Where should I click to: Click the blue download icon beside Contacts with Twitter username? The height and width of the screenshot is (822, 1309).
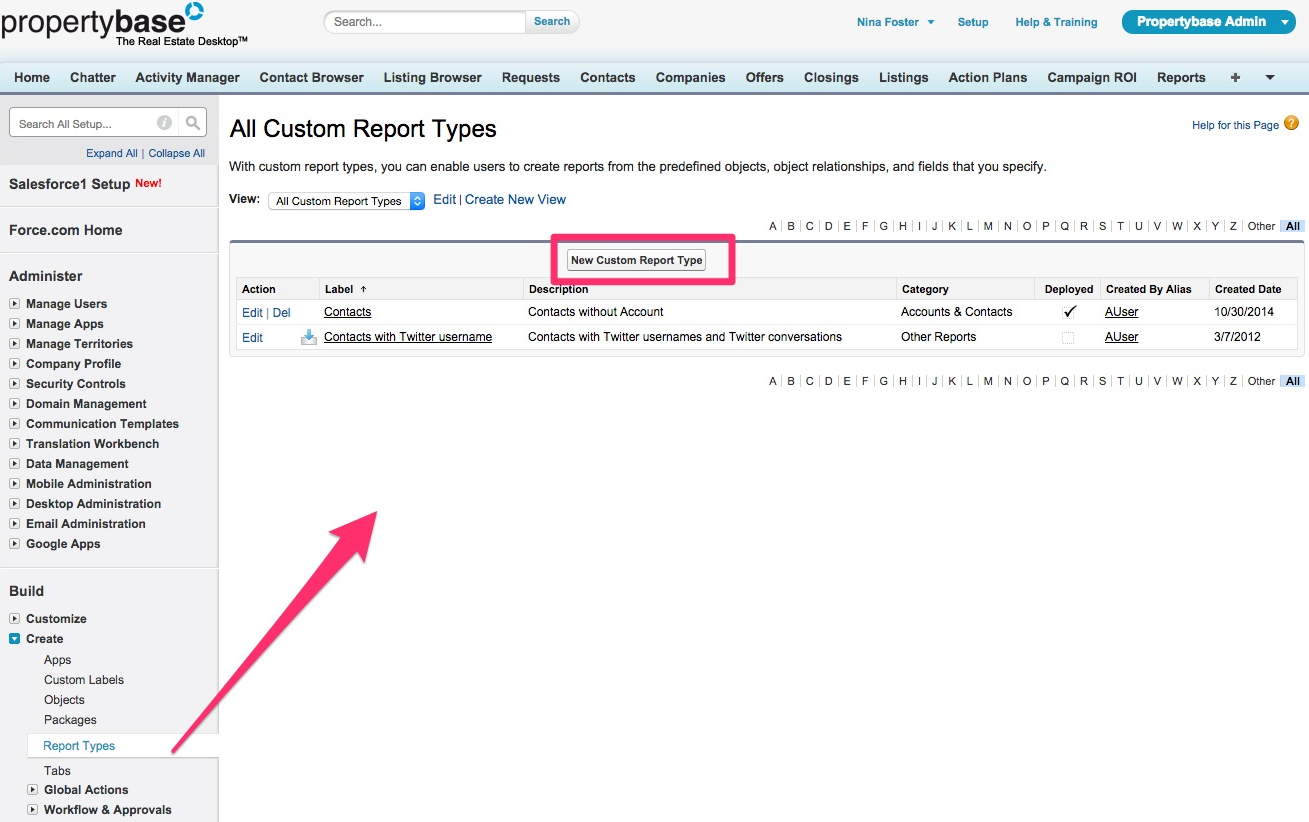click(309, 337)
